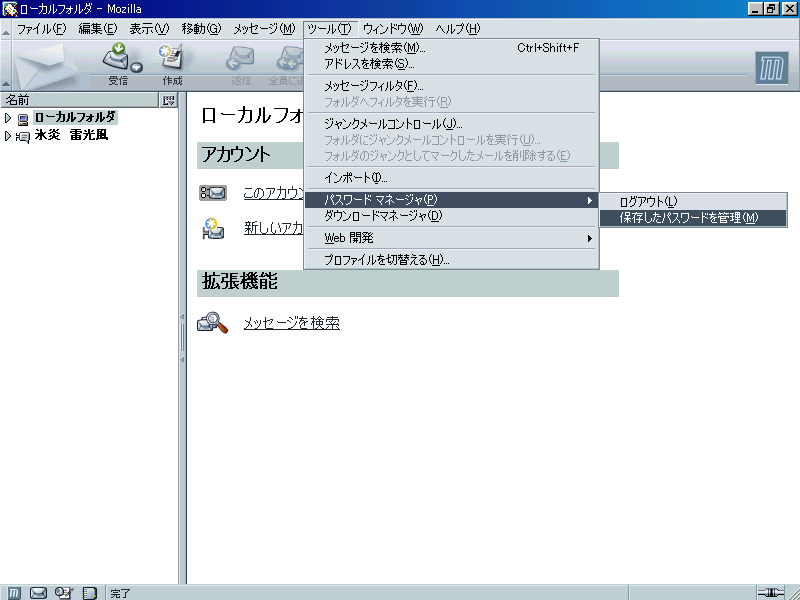800x600 pixels.
Task: Choose ジャンクメールコントロール(J)... menu item
Action: pos(452,124)
